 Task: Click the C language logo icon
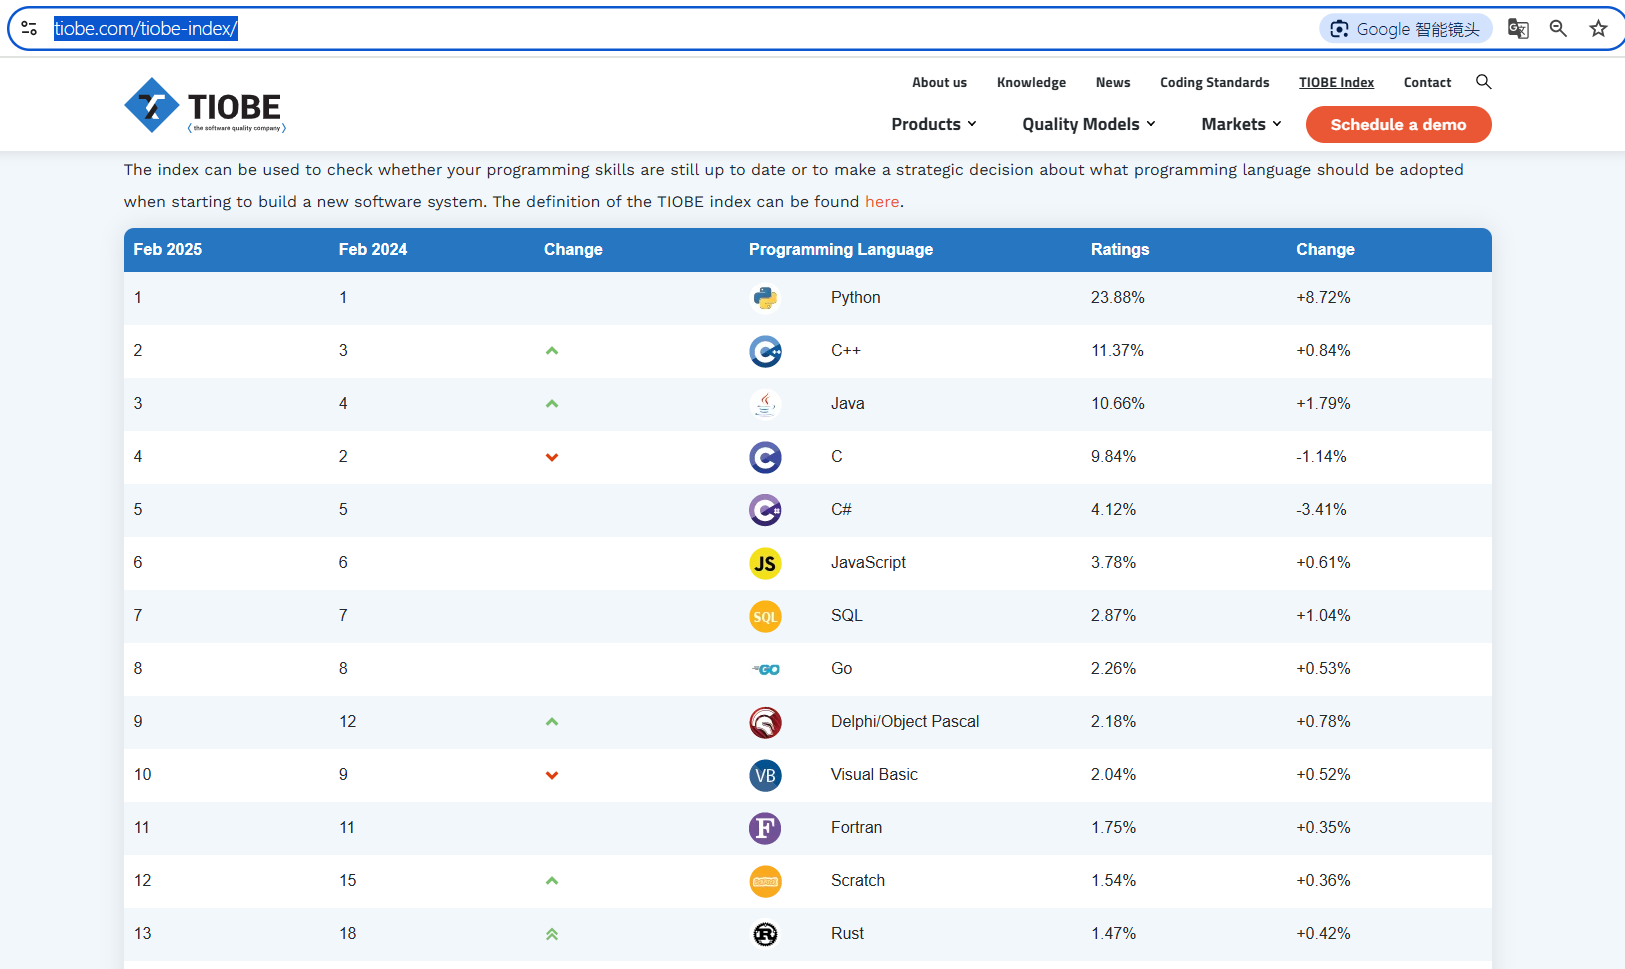(x=765, y=457)
